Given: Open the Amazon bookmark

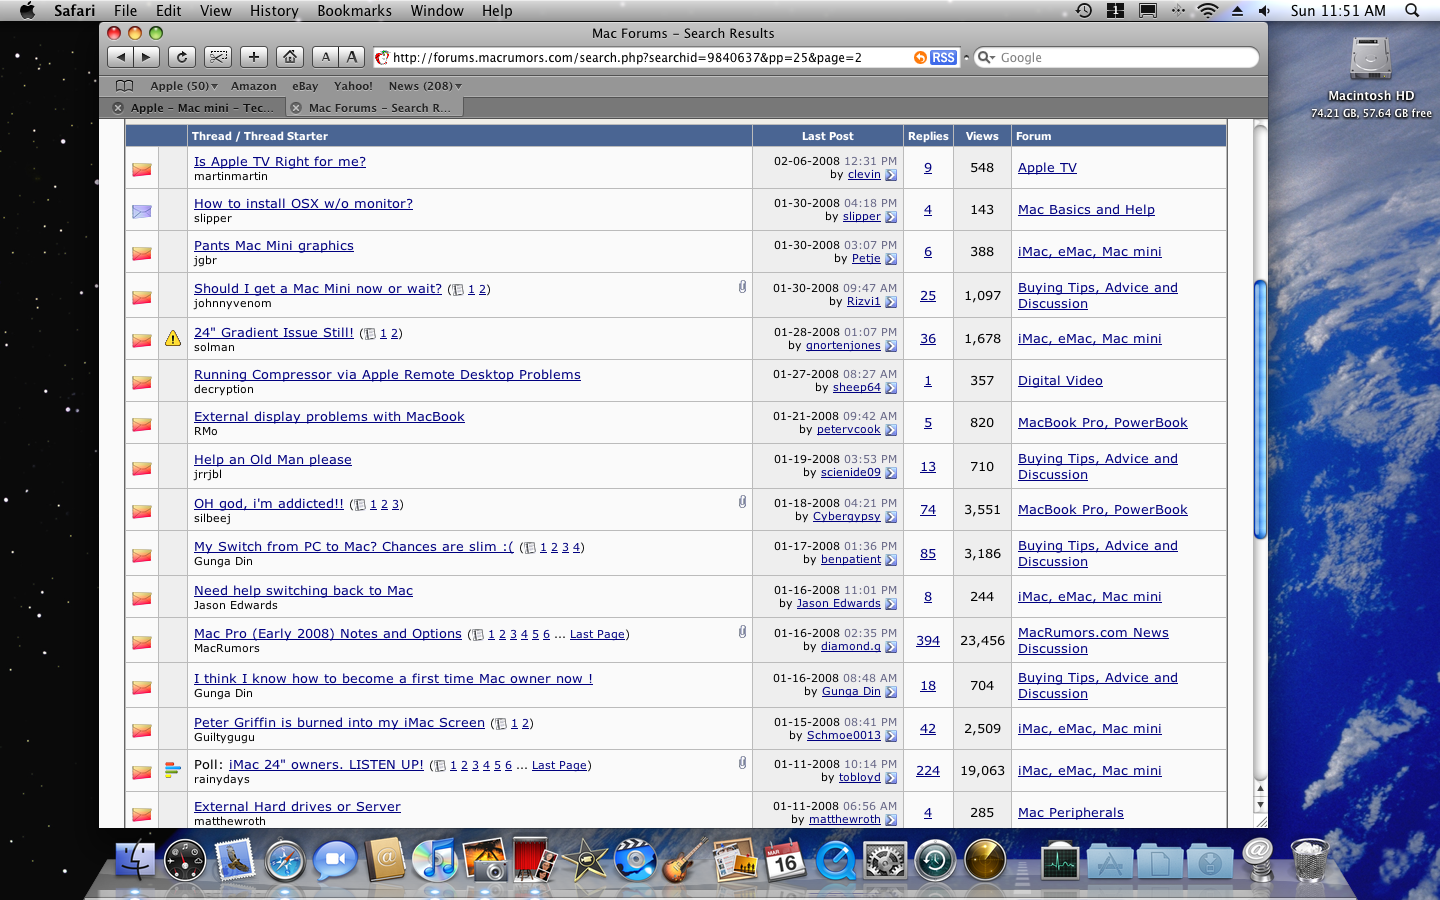Looking at the screenshot, I should 254,86.
